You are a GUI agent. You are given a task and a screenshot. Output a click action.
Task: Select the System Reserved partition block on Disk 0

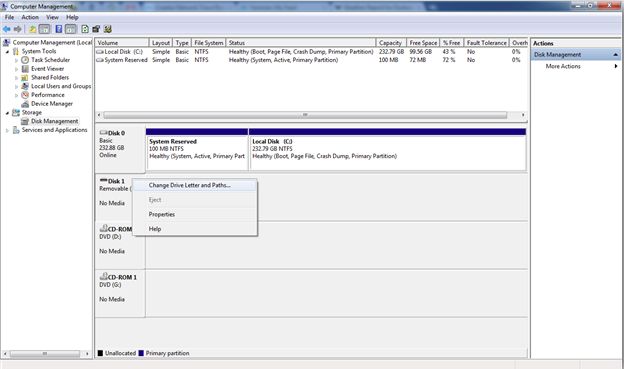[197, 150]
